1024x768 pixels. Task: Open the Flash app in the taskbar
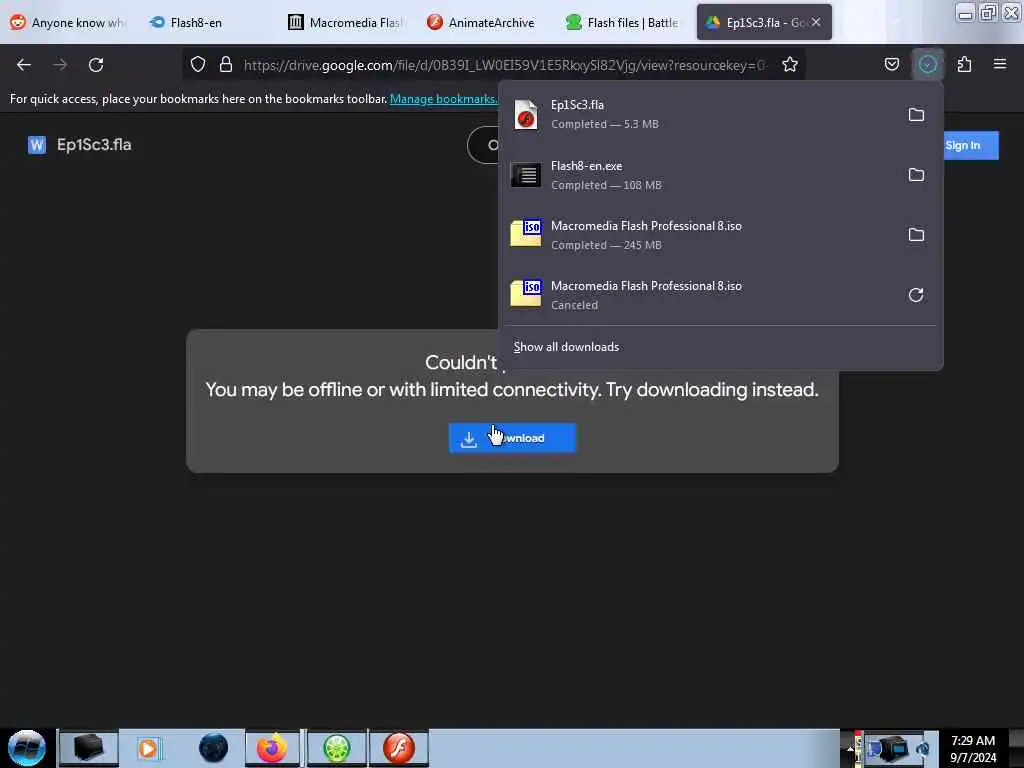(399, 748)
